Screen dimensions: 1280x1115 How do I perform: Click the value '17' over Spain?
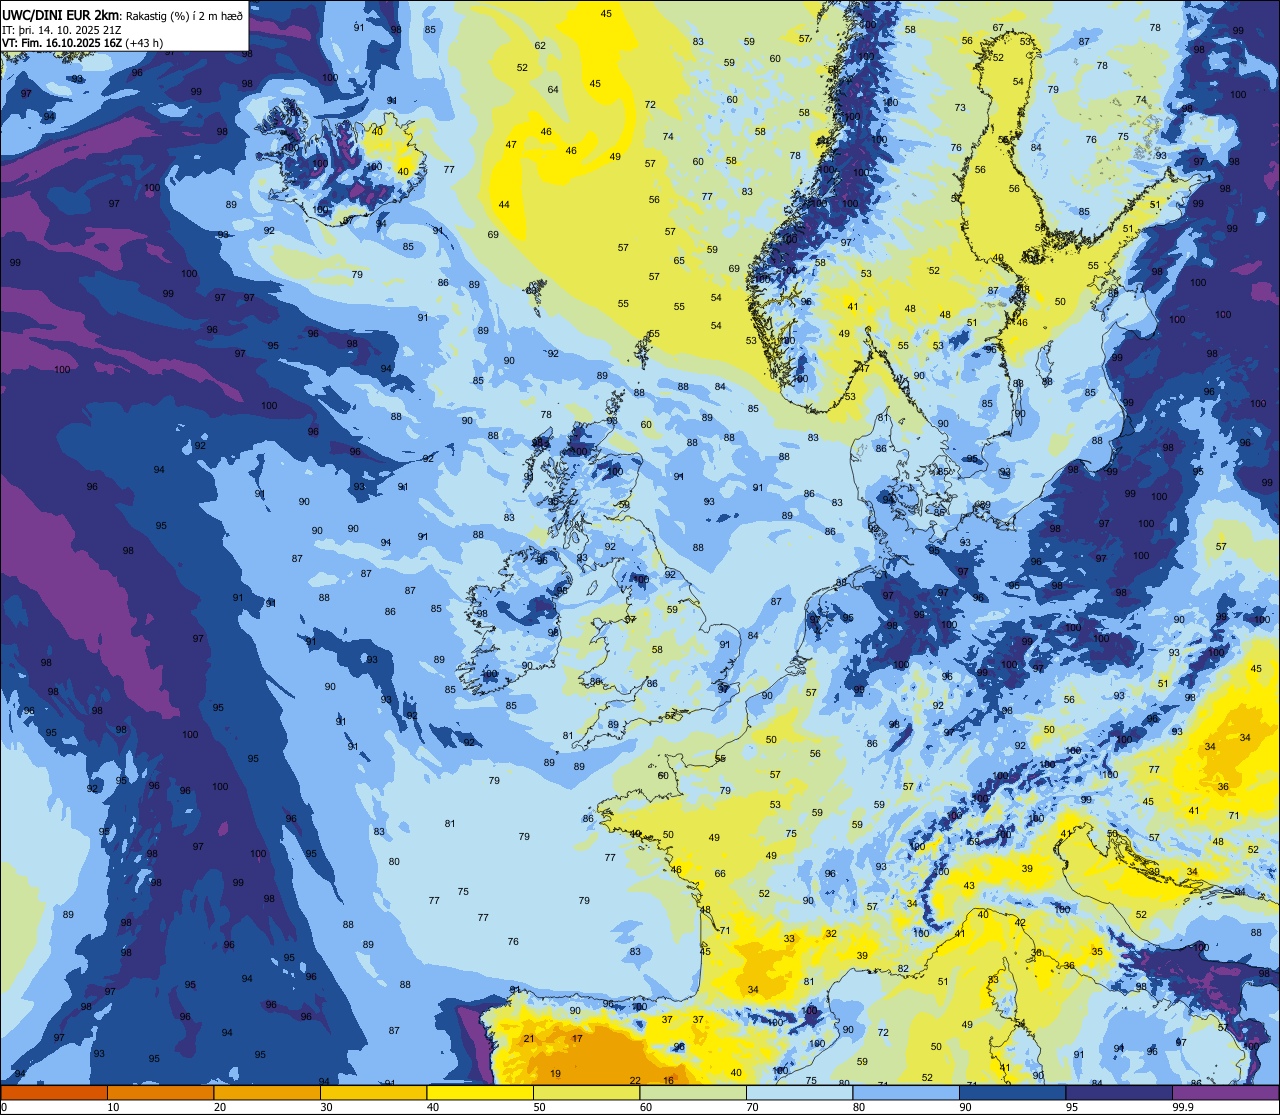coord(577,1039)
